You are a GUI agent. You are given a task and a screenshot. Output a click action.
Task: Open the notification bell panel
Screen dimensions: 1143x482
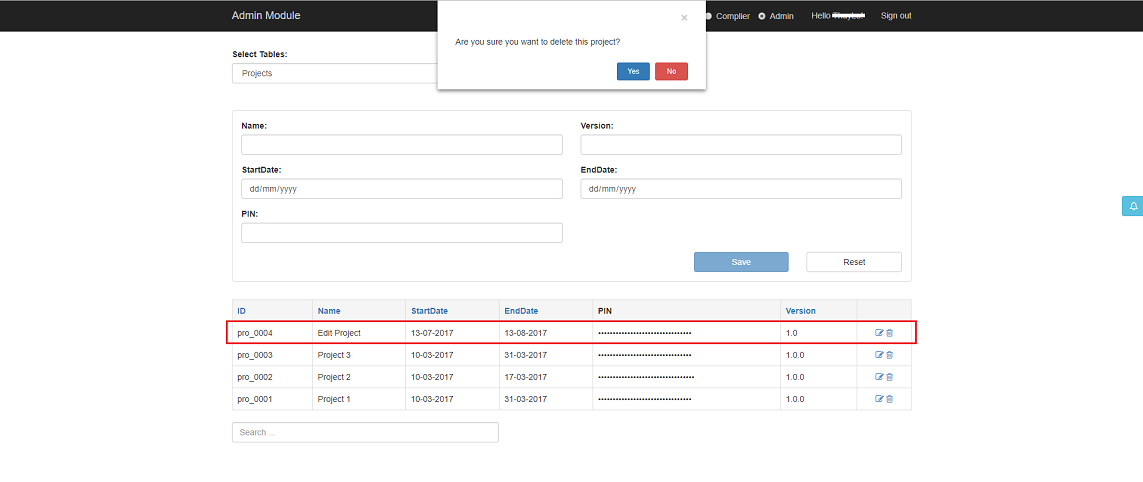tap(1133, 206)
